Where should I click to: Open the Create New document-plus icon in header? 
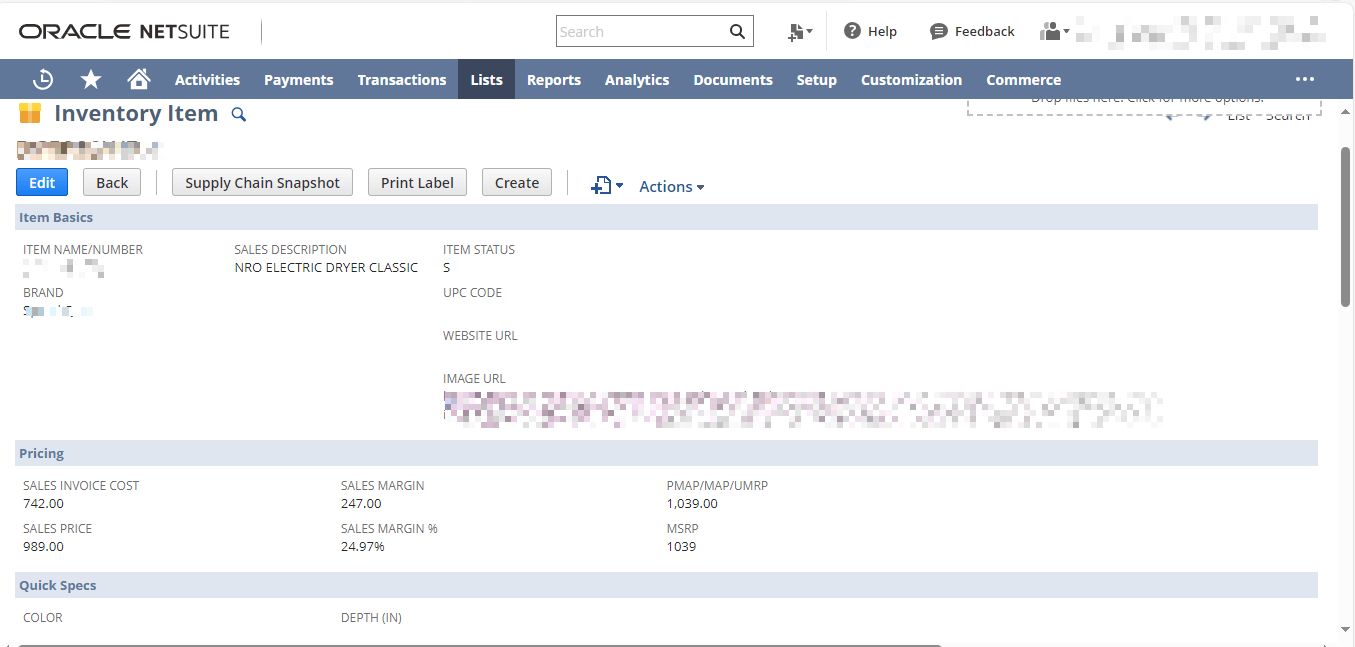coord(800,32)
